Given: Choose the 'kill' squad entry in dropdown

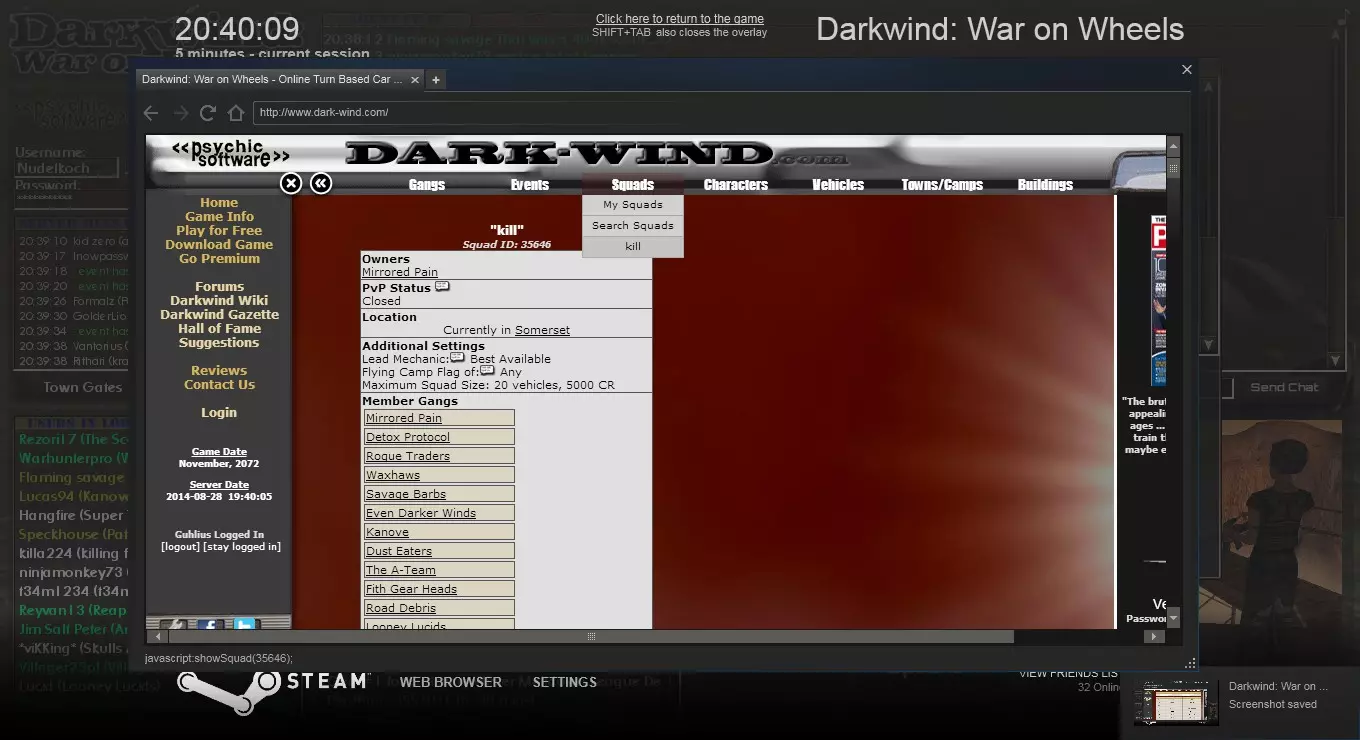Looking at the screenshot, I should pos(633,247).
